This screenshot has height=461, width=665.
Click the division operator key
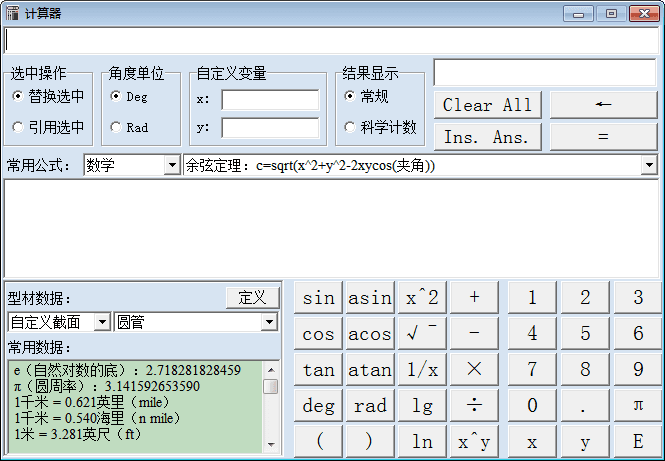tap(474, 405)
